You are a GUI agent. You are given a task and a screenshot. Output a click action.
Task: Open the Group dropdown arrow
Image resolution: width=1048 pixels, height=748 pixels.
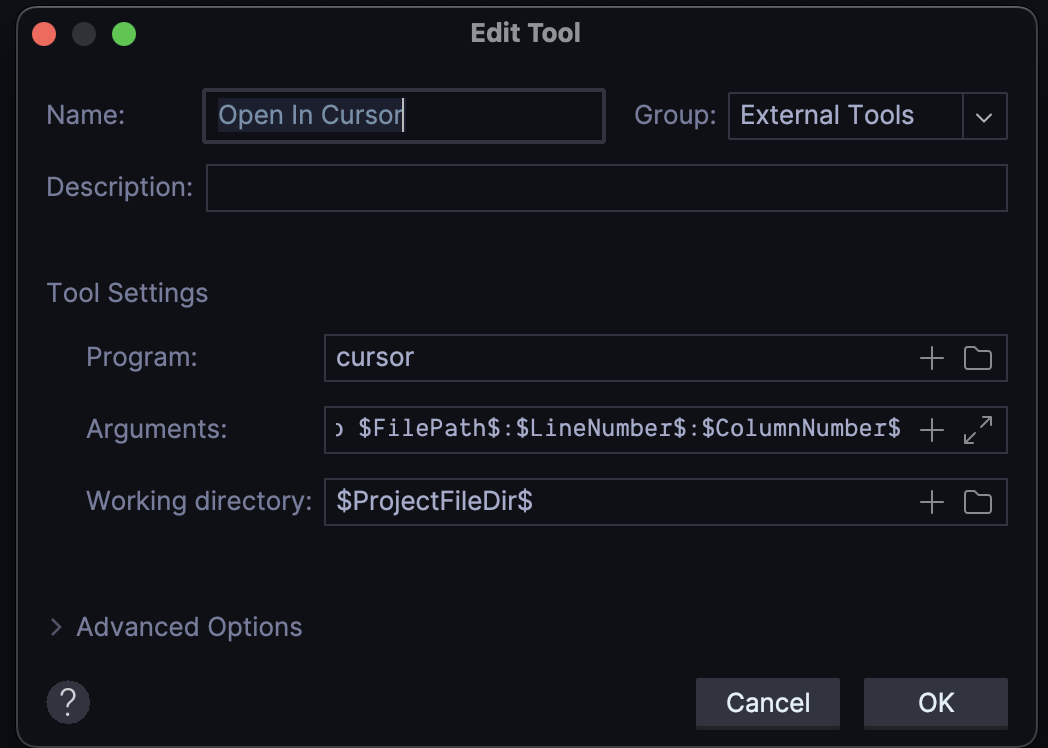click(x=984, y=117)
